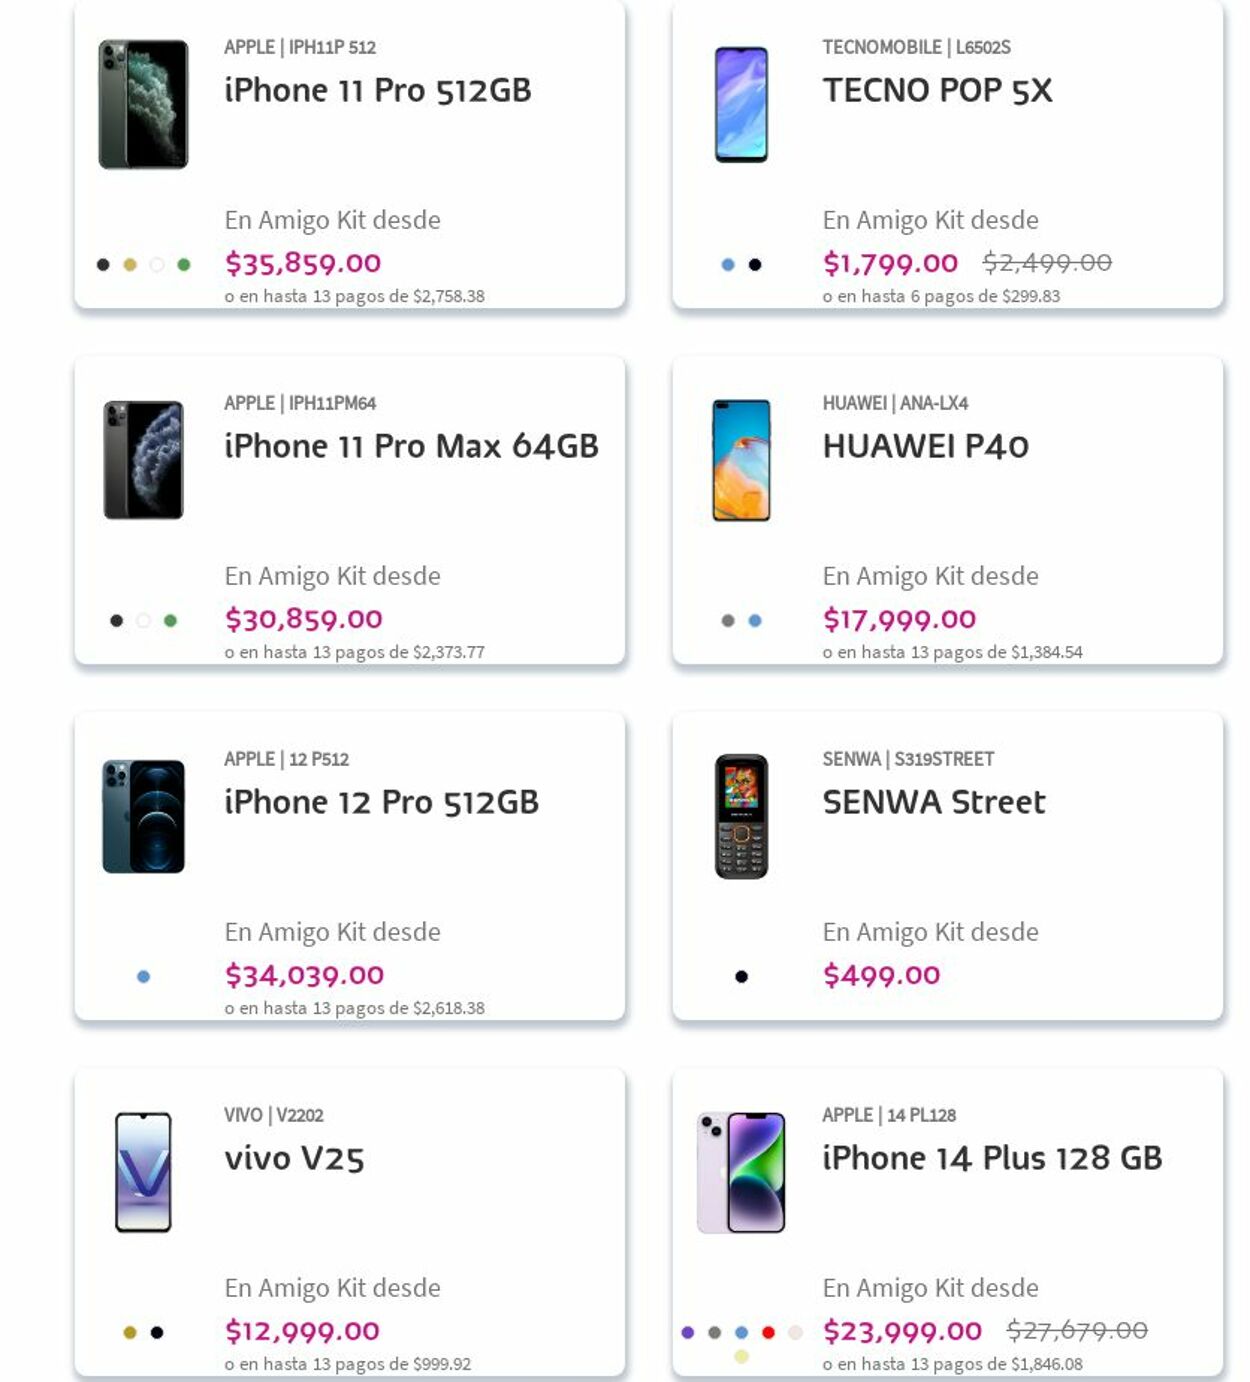Click the HUAWEI P40 phone picture

pyautogui.click(x=741, y=460)
